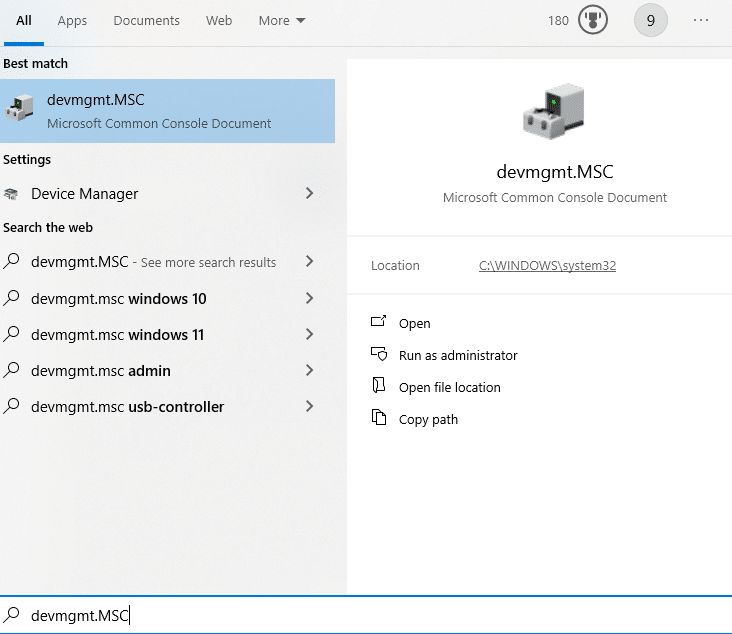Viewport: 732px width, 634px height.
Task: Switch to the Web tab
Action: [x=218, y=21]
